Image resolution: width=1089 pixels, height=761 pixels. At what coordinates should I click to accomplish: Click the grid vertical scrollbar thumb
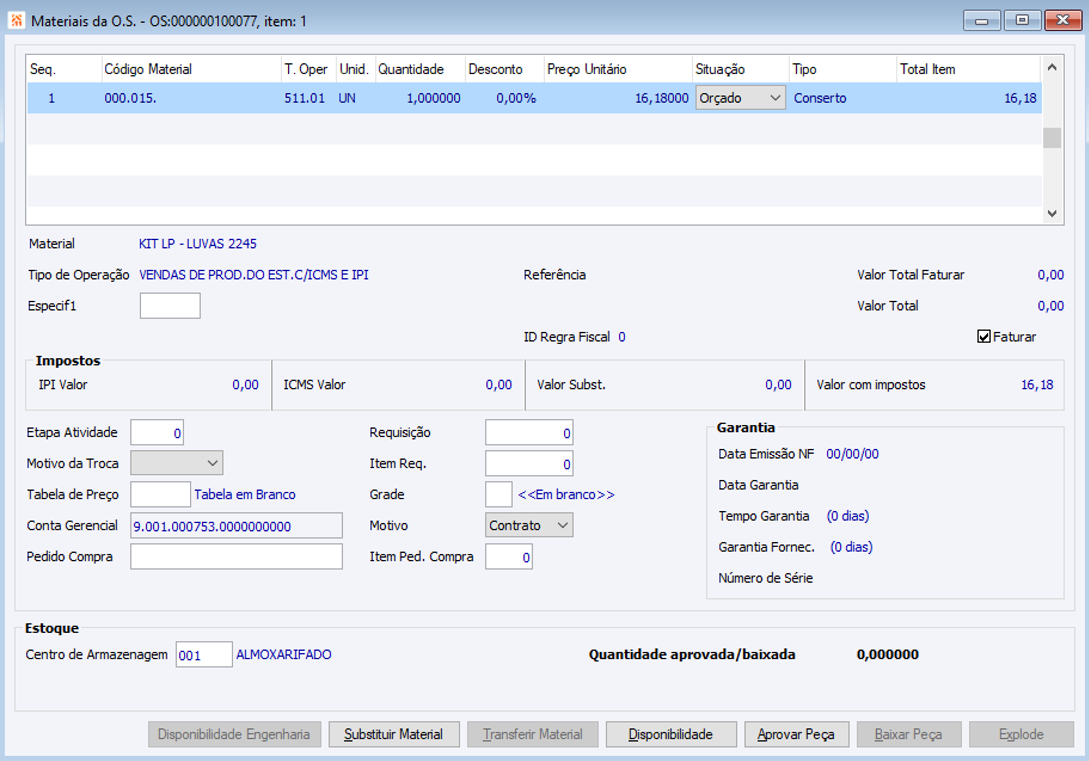click(1051, 138)
